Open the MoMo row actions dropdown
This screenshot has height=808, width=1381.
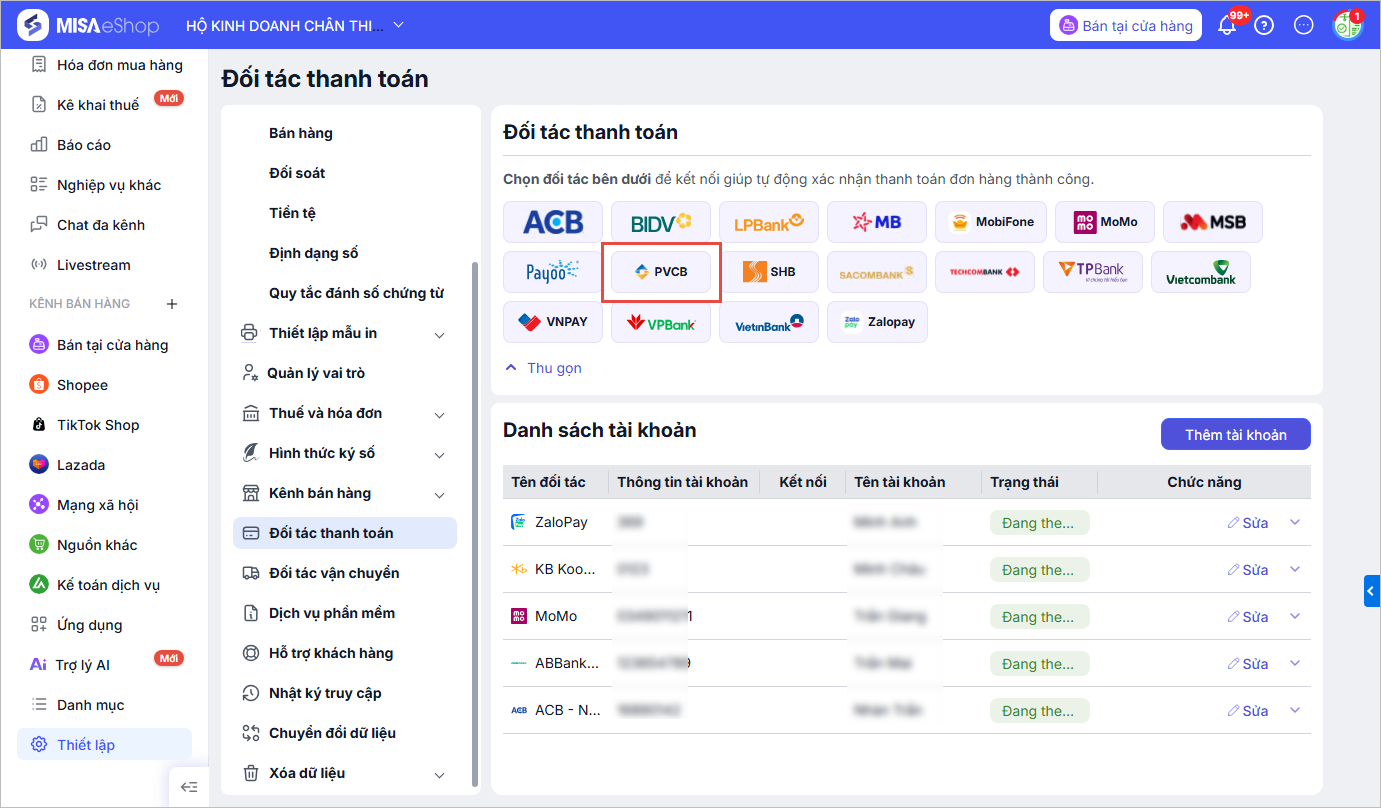click(1295, 616)
